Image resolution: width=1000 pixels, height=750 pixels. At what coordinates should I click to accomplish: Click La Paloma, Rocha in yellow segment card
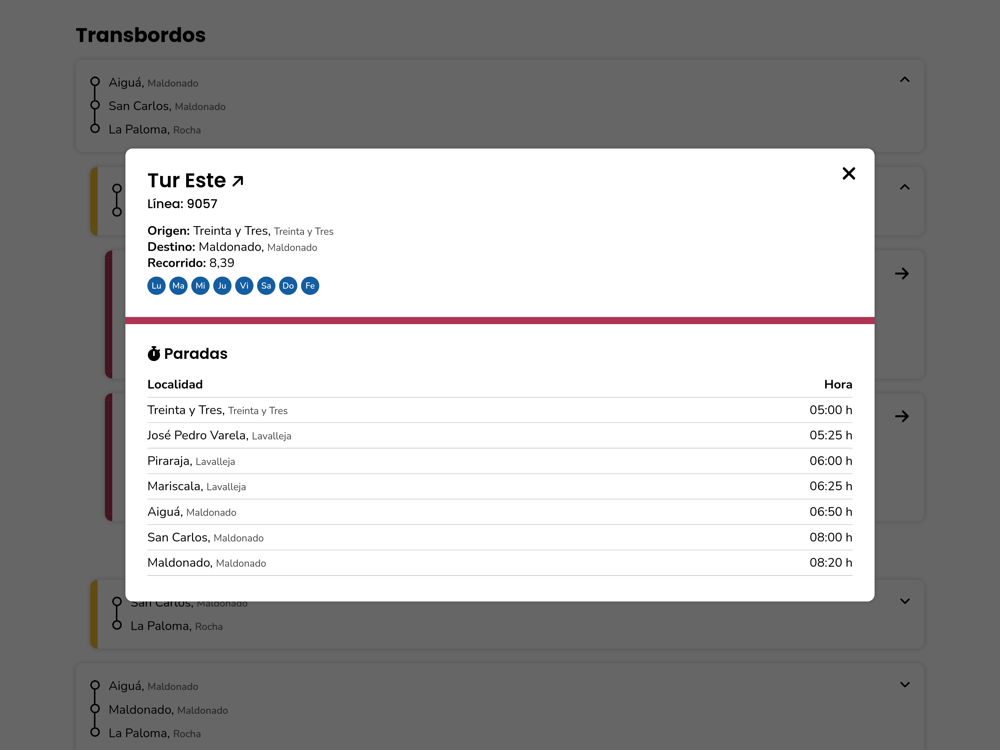(x=177, y=626)
